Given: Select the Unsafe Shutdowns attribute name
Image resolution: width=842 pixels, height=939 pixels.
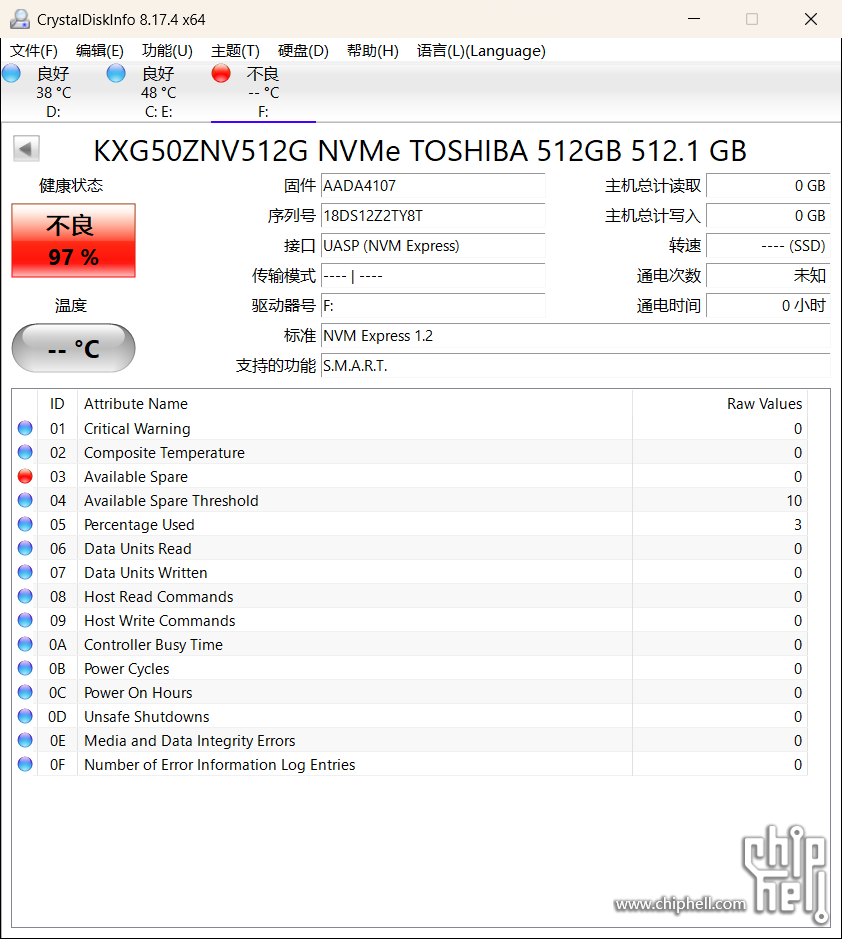Looking at the screenshot, I should [x=147, y=717].
